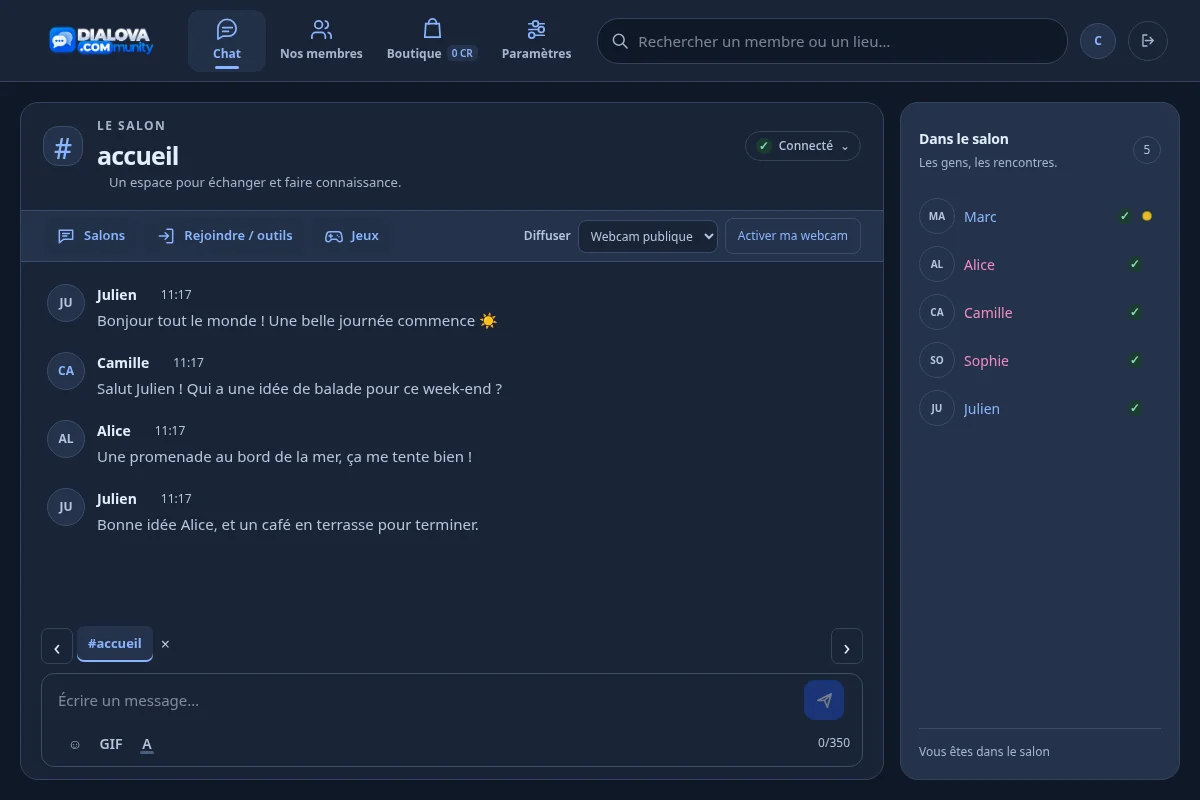Open the Connecté status dropdown

(x=803, y=146)
